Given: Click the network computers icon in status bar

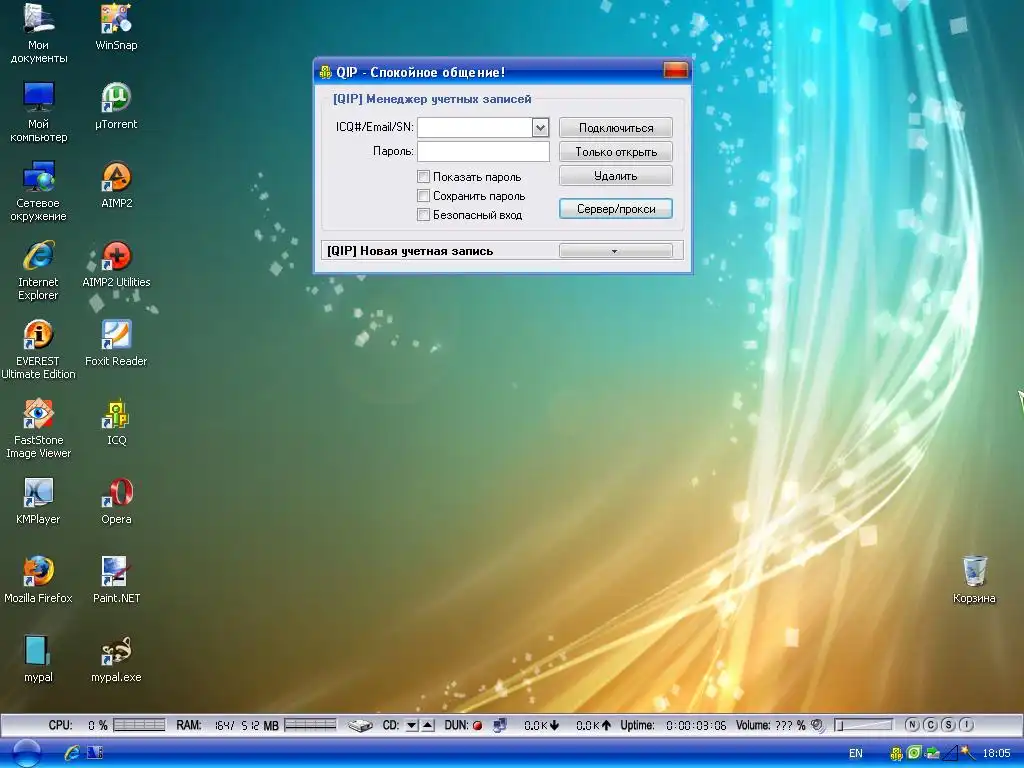Looking at the screenshot, I should point(500,725).
